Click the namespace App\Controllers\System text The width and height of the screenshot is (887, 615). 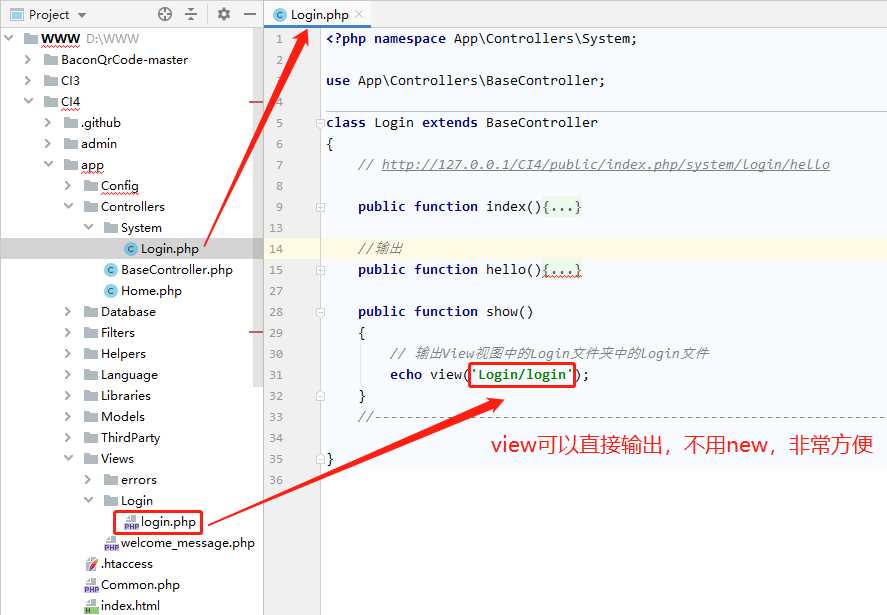(x=505, y=38)
